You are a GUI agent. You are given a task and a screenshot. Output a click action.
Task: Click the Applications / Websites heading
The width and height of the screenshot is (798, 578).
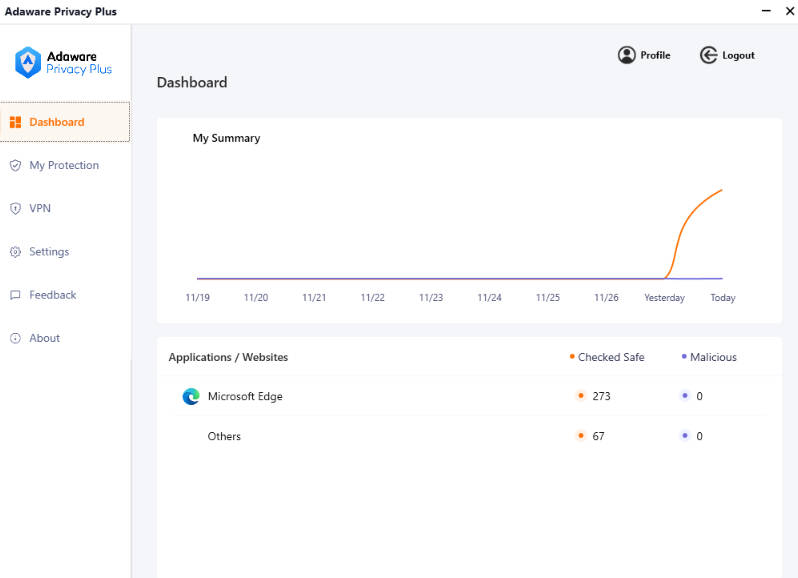[x=228, y=357]
